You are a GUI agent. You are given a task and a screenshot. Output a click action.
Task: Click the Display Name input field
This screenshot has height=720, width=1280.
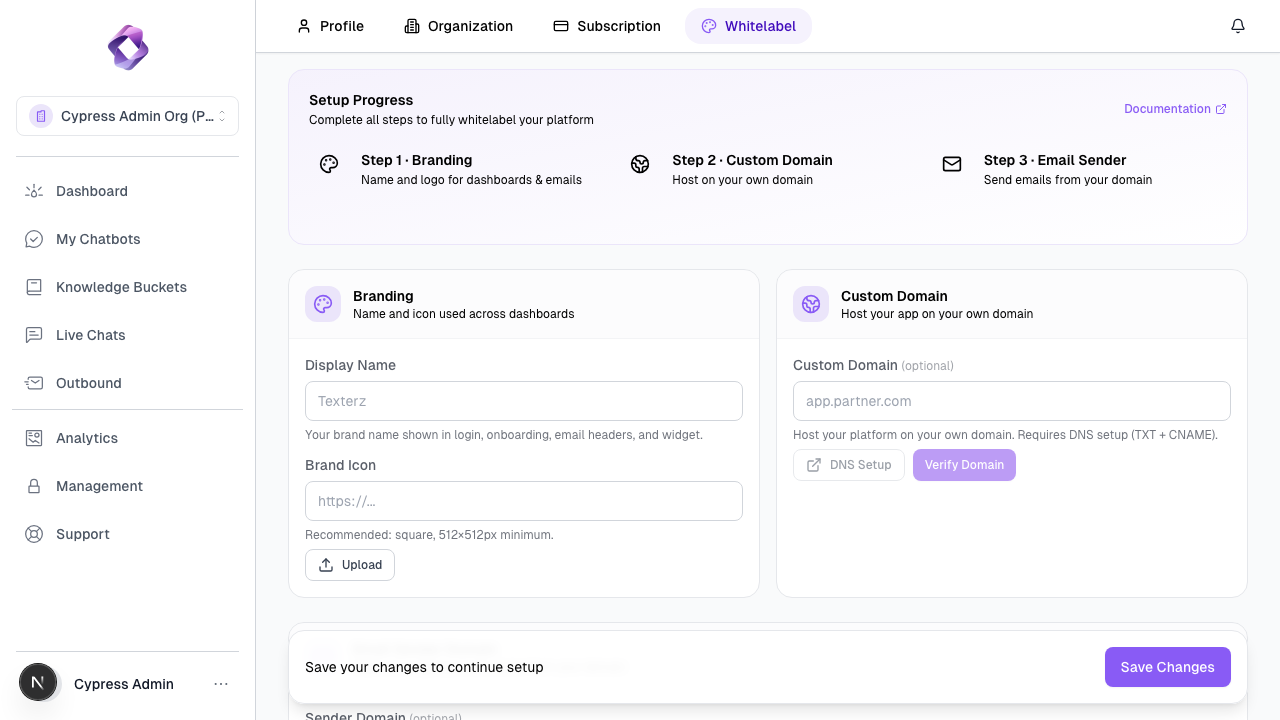523,401
